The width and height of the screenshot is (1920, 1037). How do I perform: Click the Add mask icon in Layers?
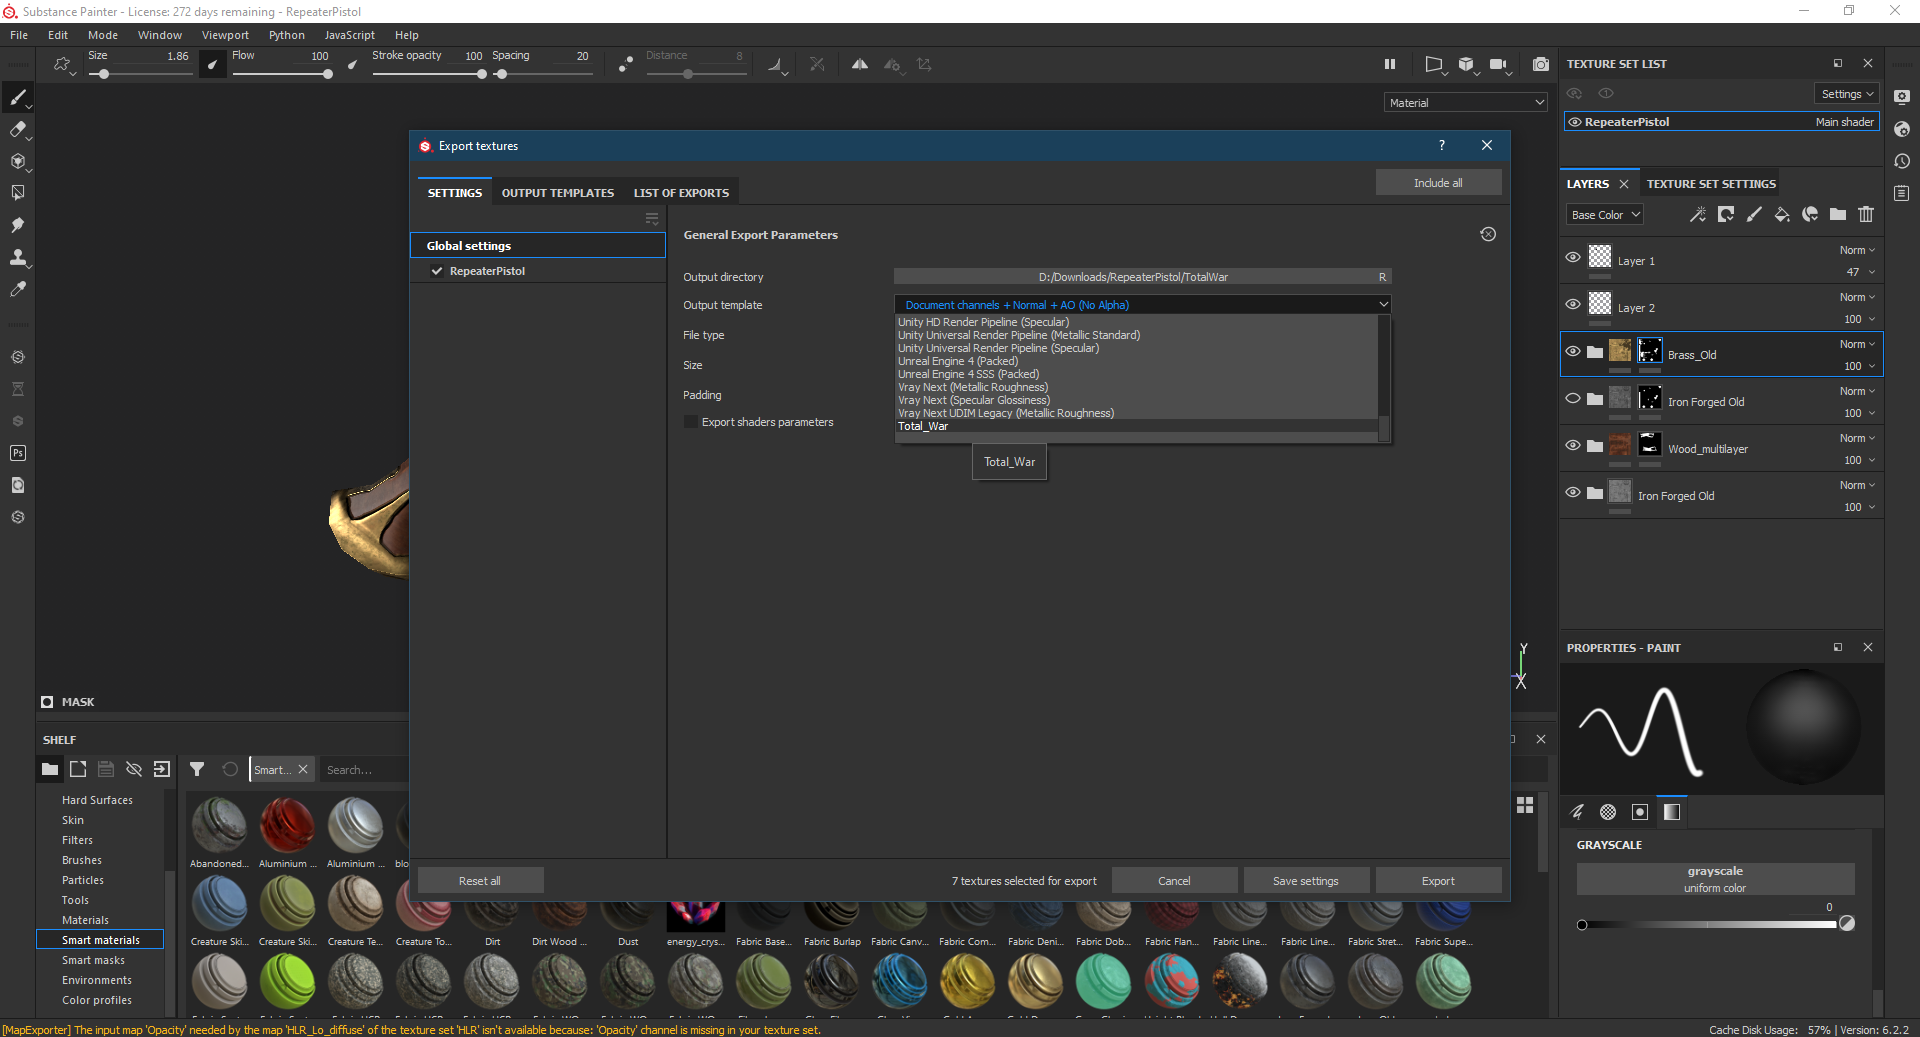pyautogui.click(x=1726, y=214)
